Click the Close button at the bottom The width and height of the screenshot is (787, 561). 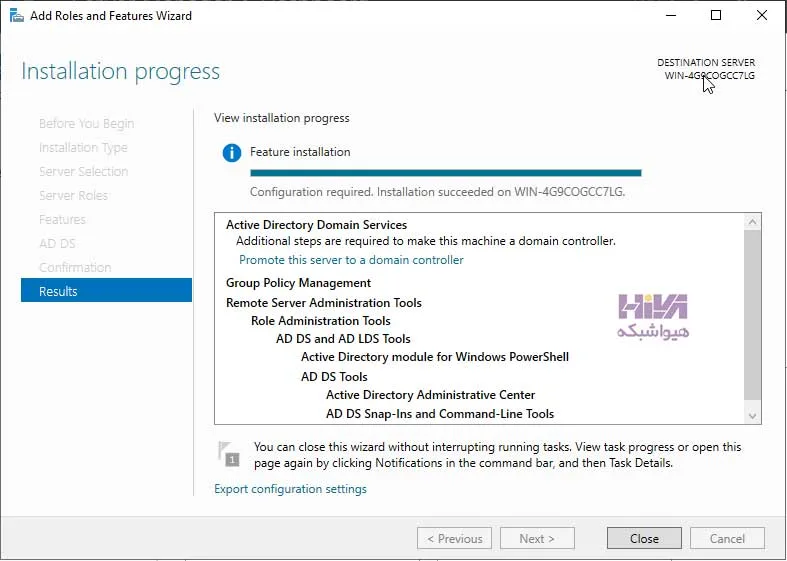point(644,538)
